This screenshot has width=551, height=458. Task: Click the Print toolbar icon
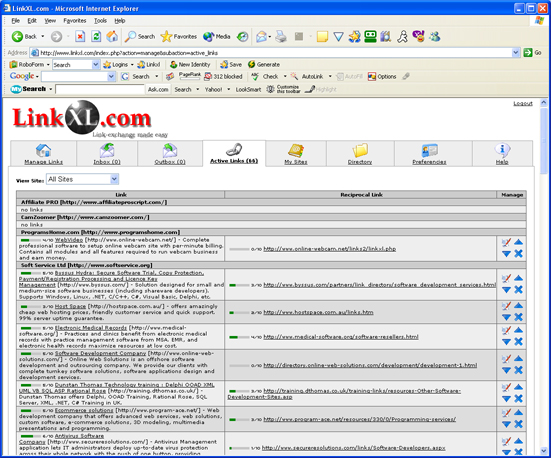[281, 36]
